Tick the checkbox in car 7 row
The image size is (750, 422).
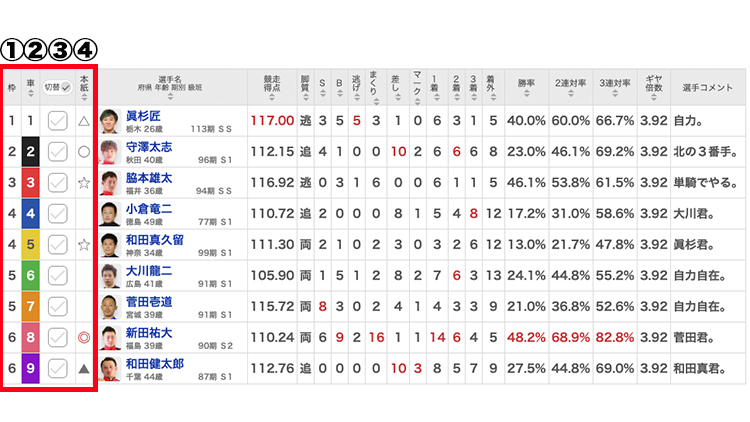click(58, 306)
